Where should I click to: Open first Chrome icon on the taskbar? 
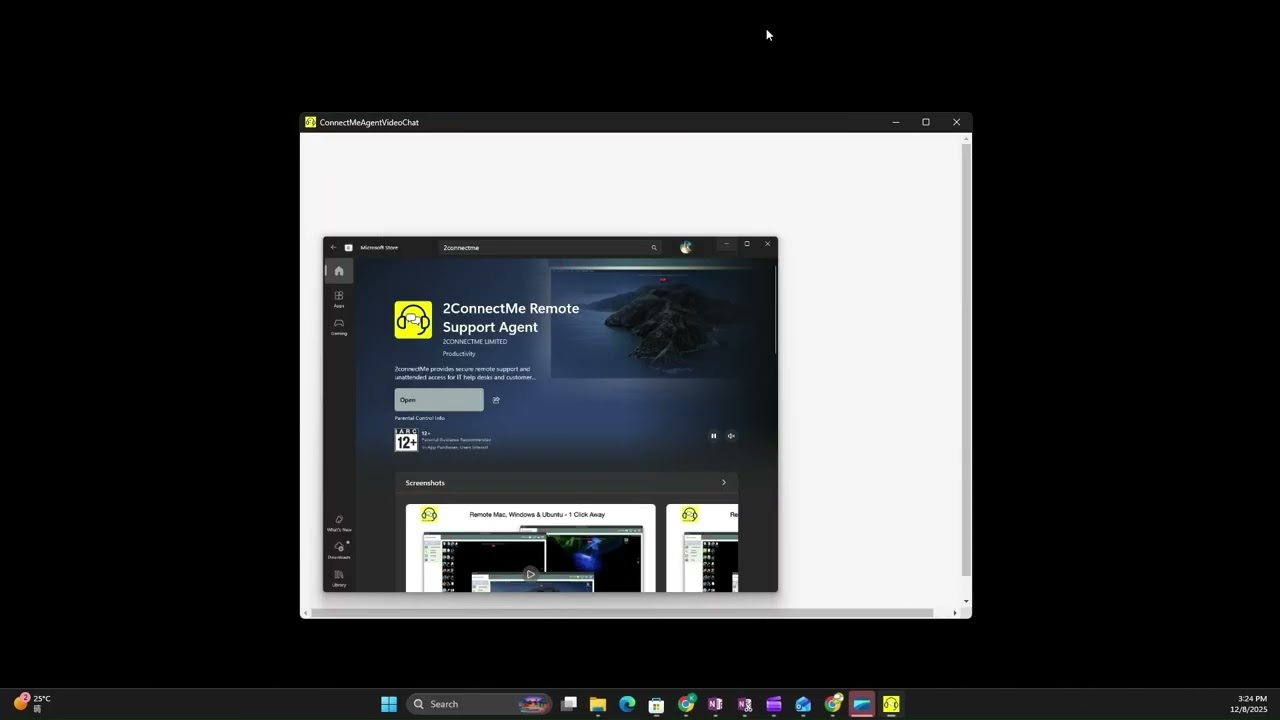686,704
